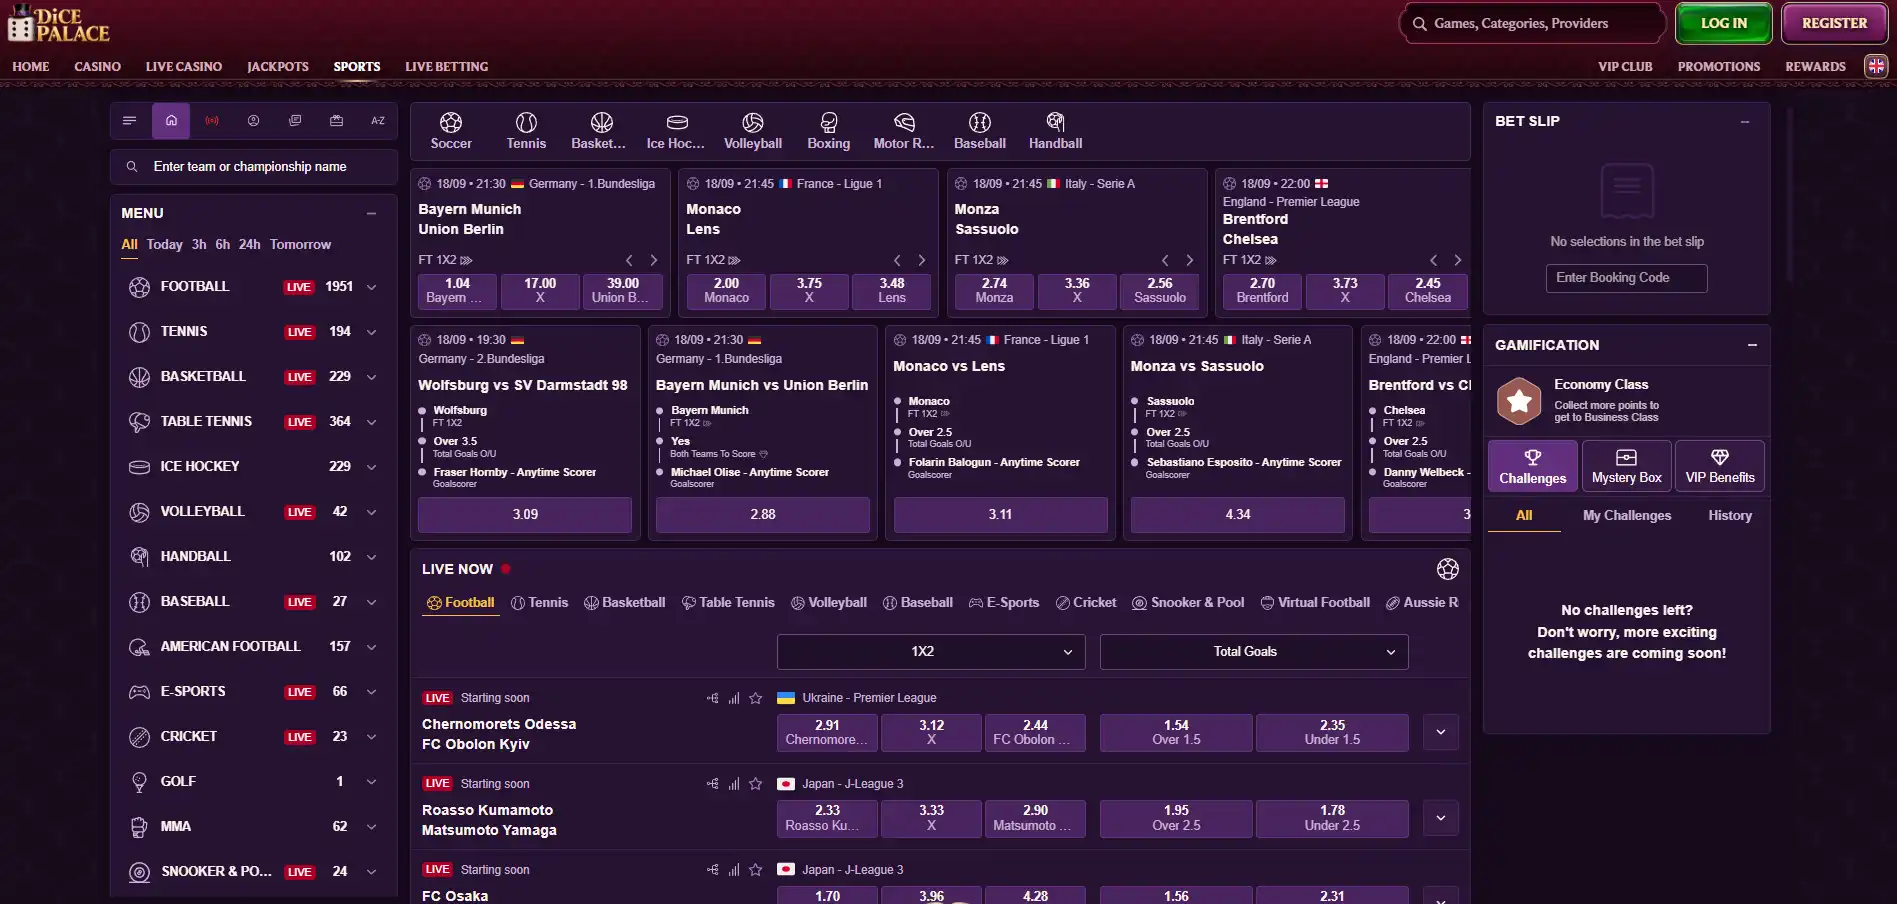
Task: Click the sidebar home icon
Action: coord(171,121)
